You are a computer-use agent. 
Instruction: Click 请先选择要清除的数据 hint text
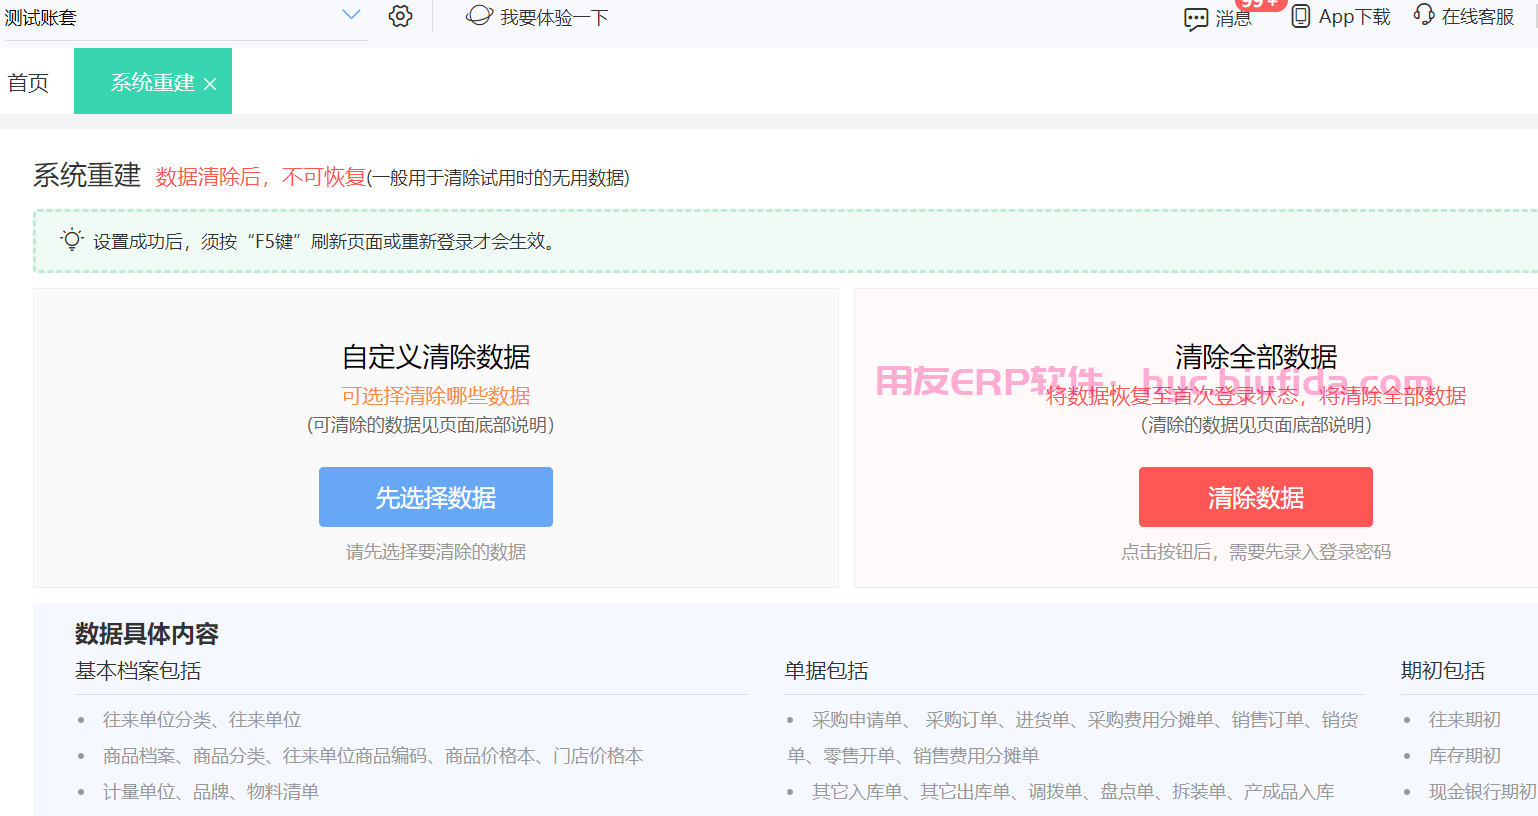[436, 552]
